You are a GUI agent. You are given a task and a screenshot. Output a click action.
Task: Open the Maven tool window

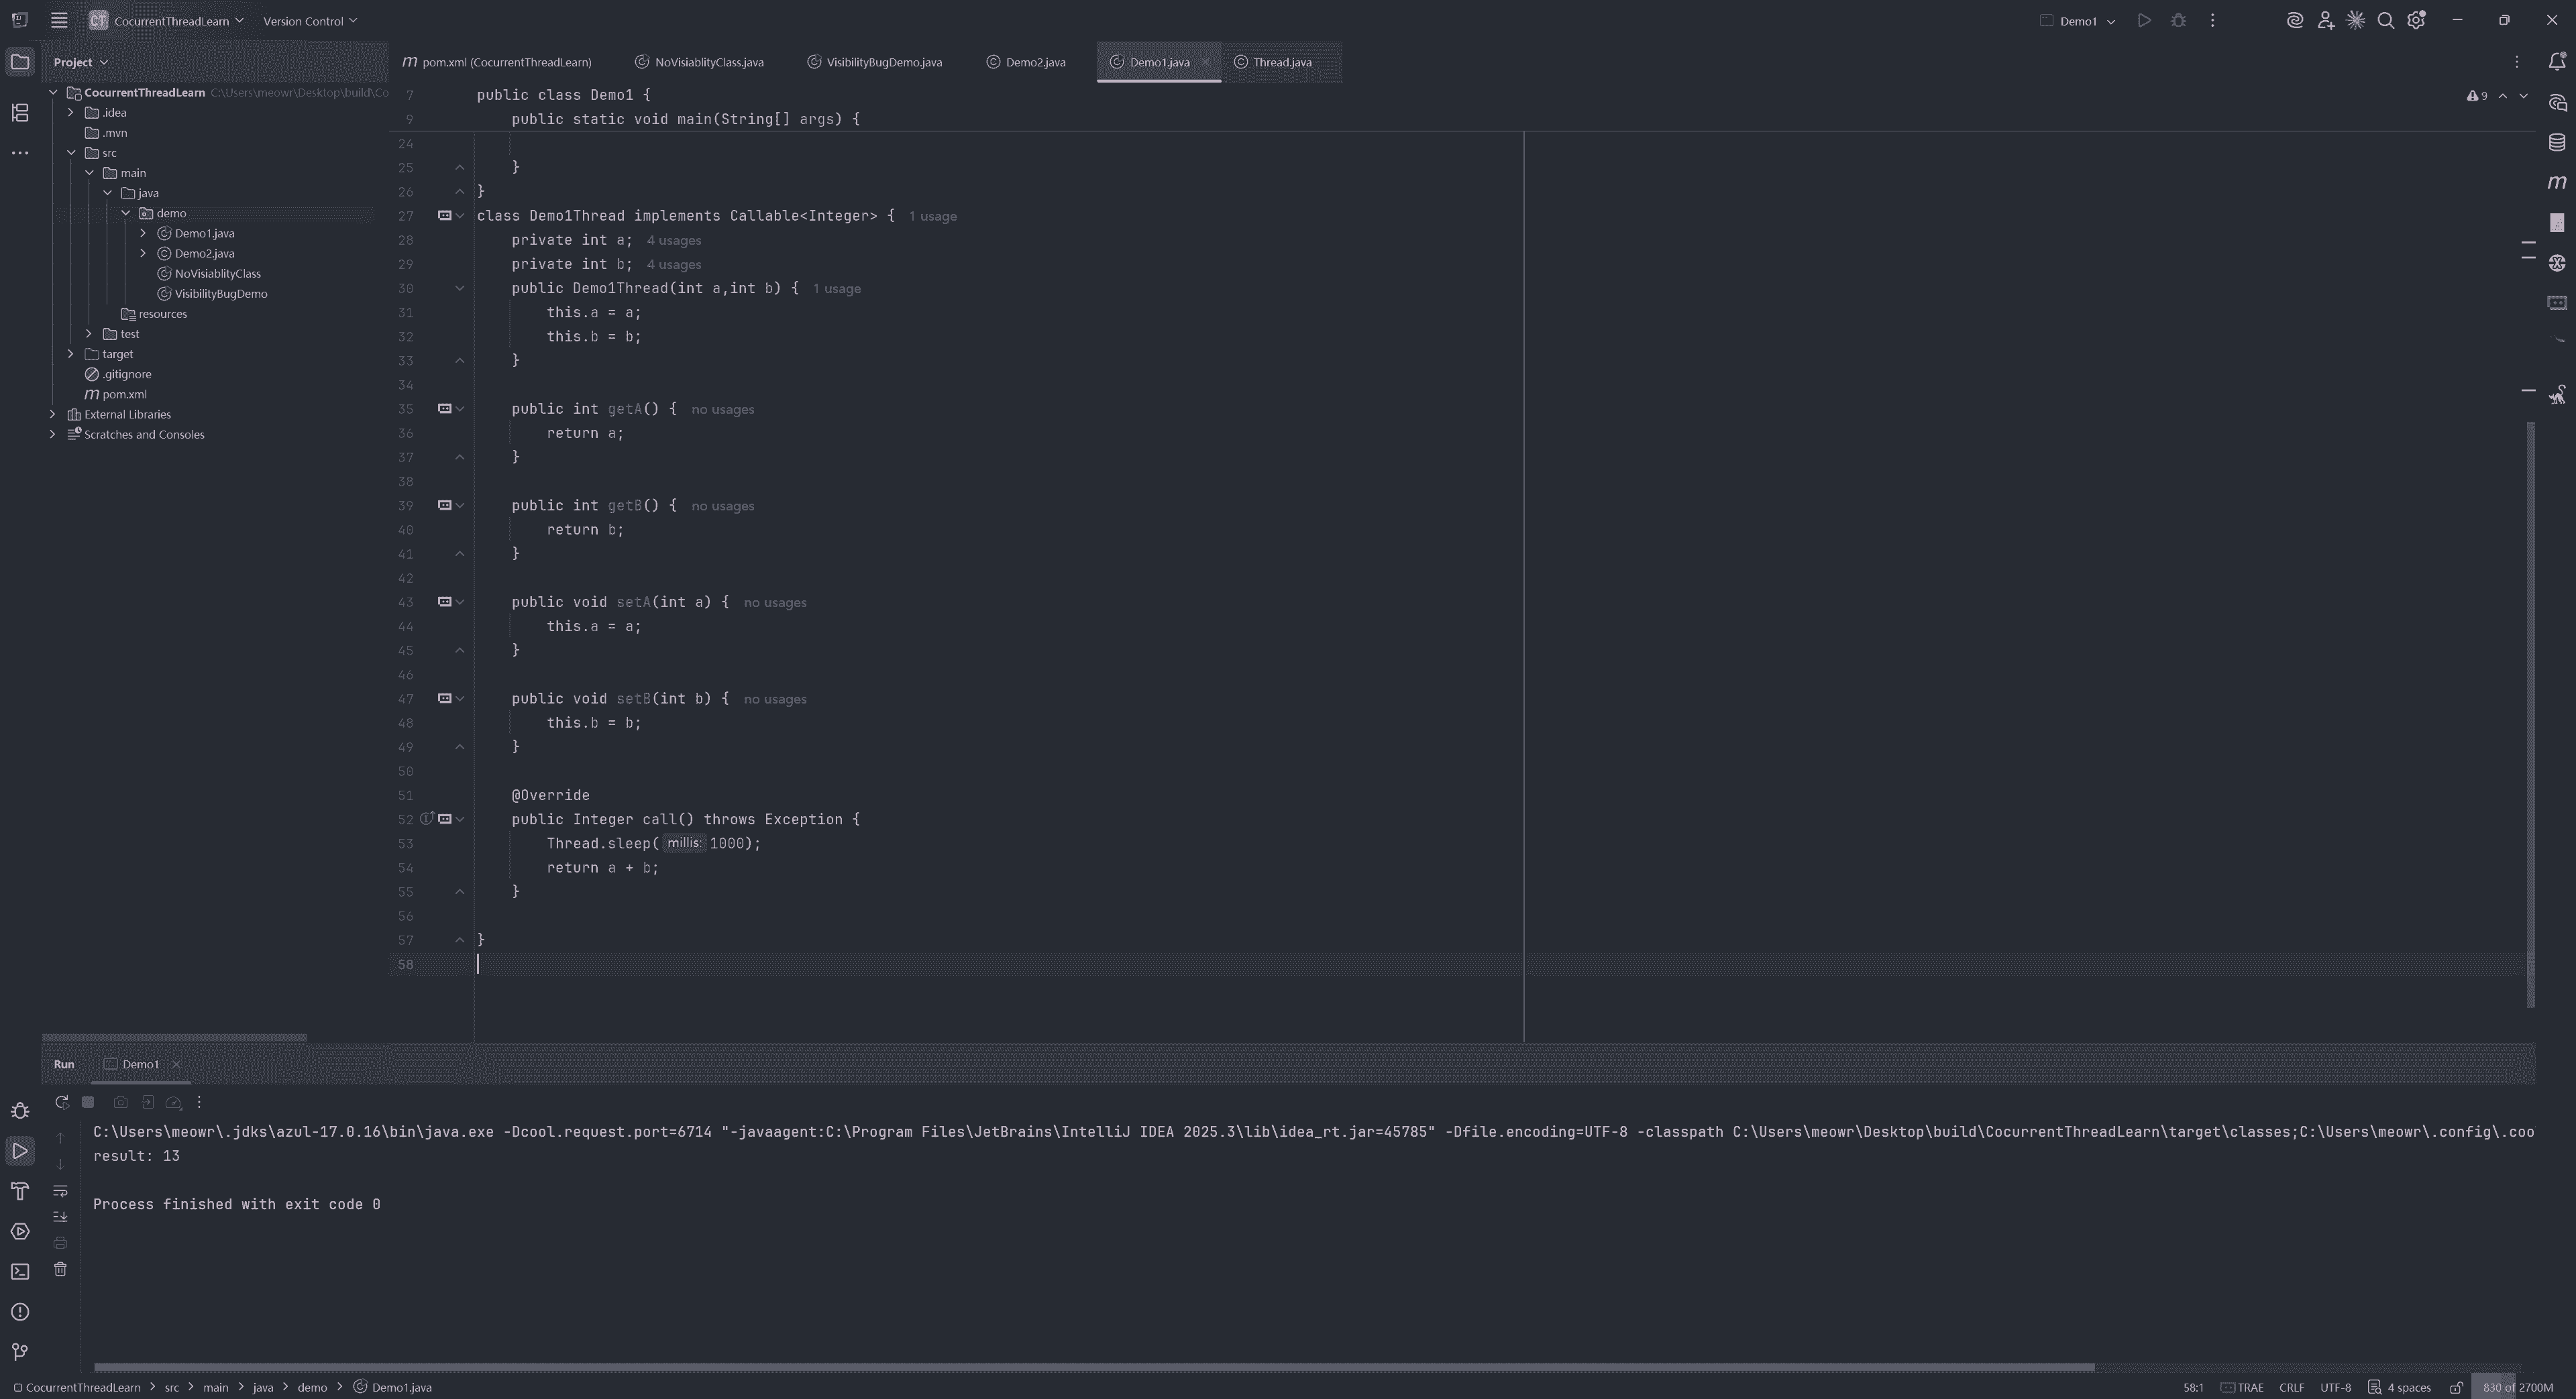(2556, 182)
